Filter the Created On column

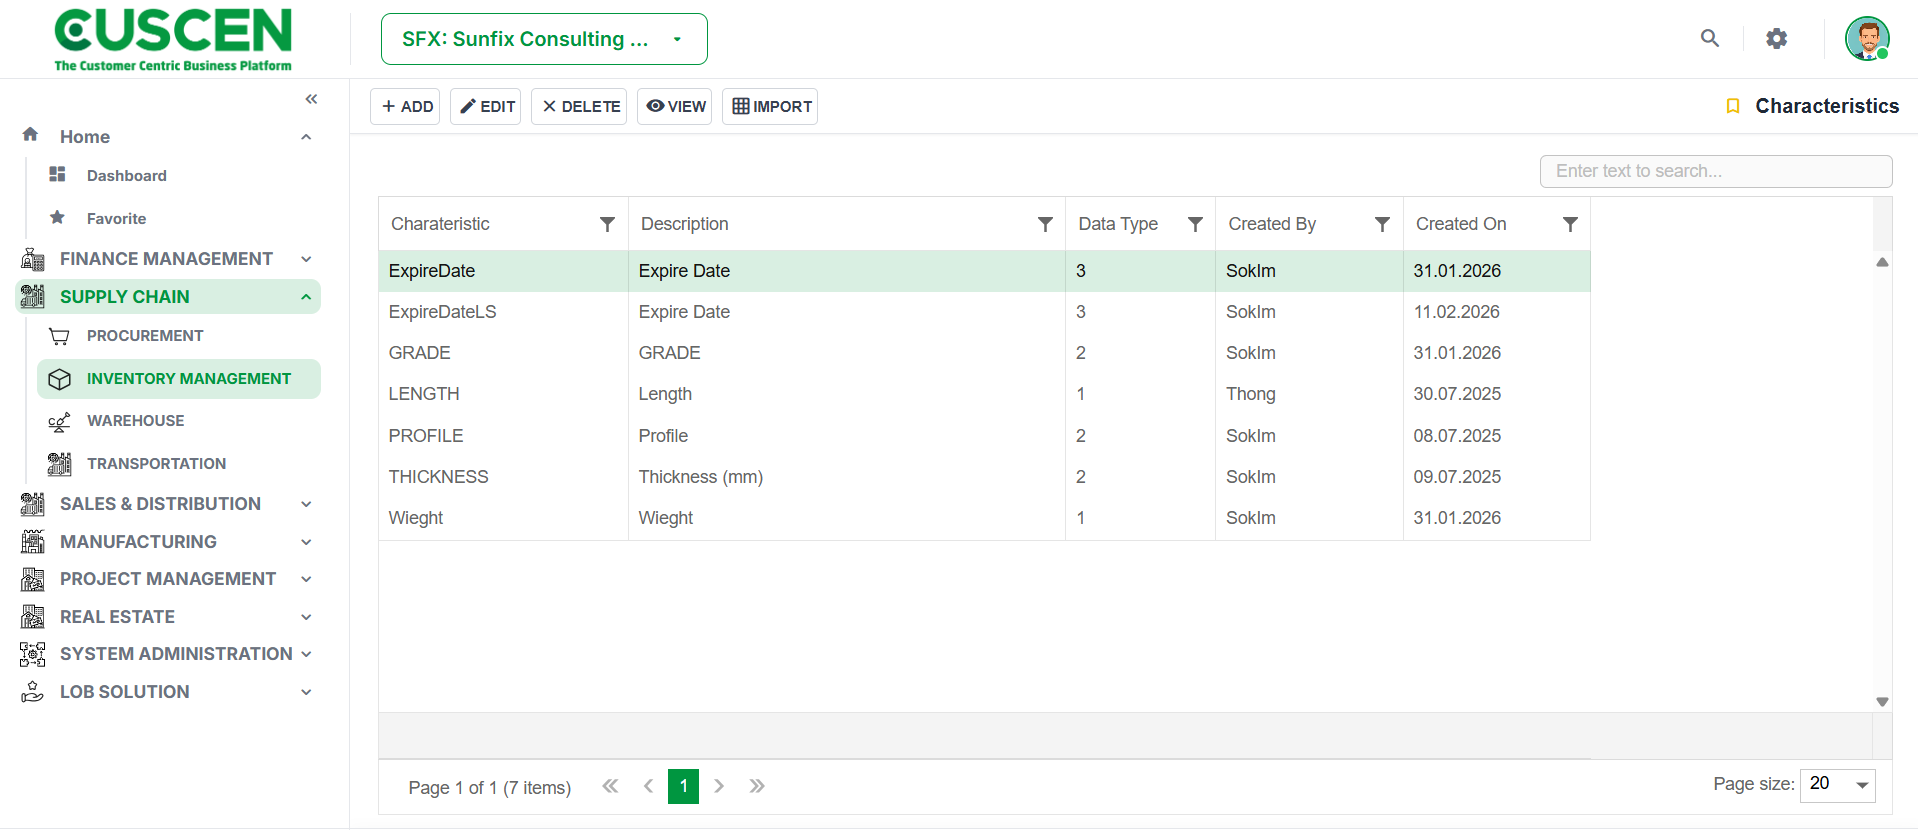point(1570,224)
